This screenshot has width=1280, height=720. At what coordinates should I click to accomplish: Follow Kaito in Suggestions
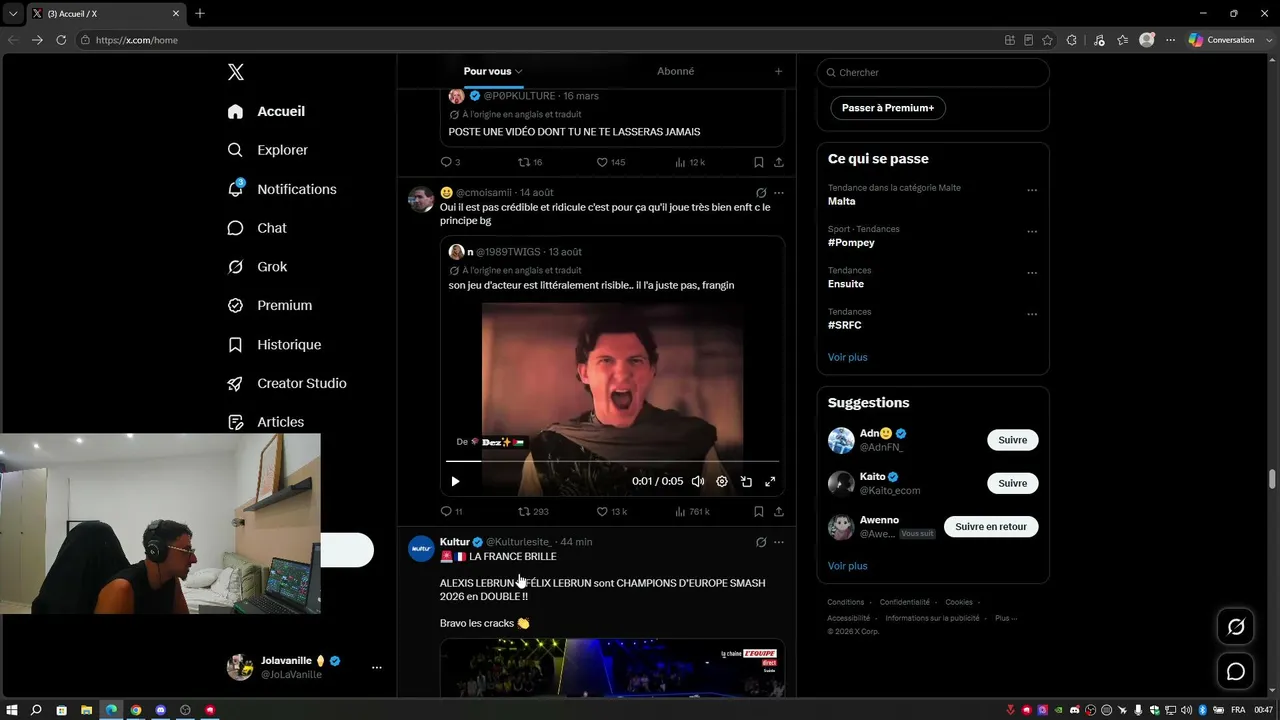pos(1013,483)
